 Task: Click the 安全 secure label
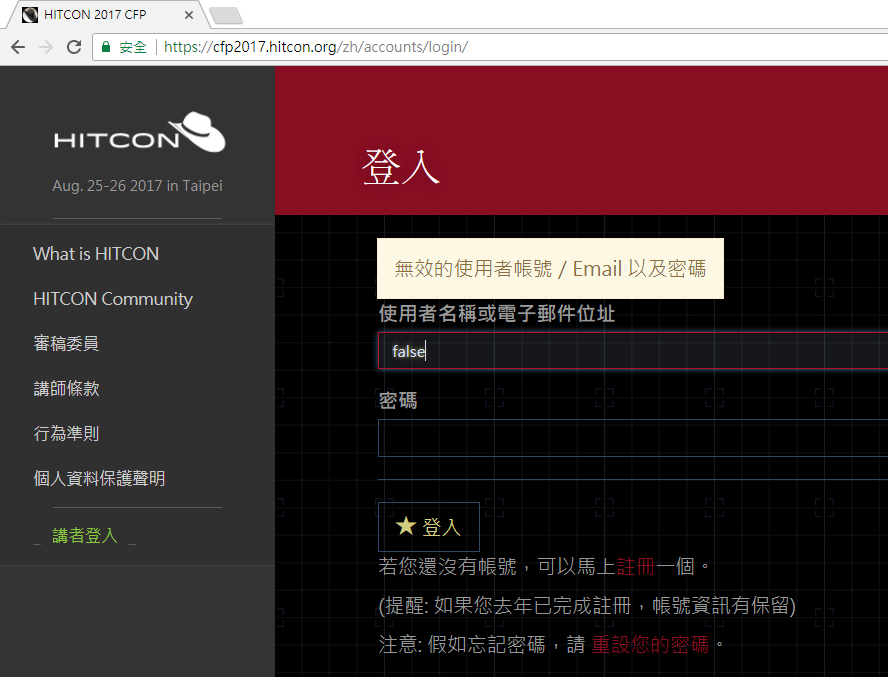coord(133,47)
